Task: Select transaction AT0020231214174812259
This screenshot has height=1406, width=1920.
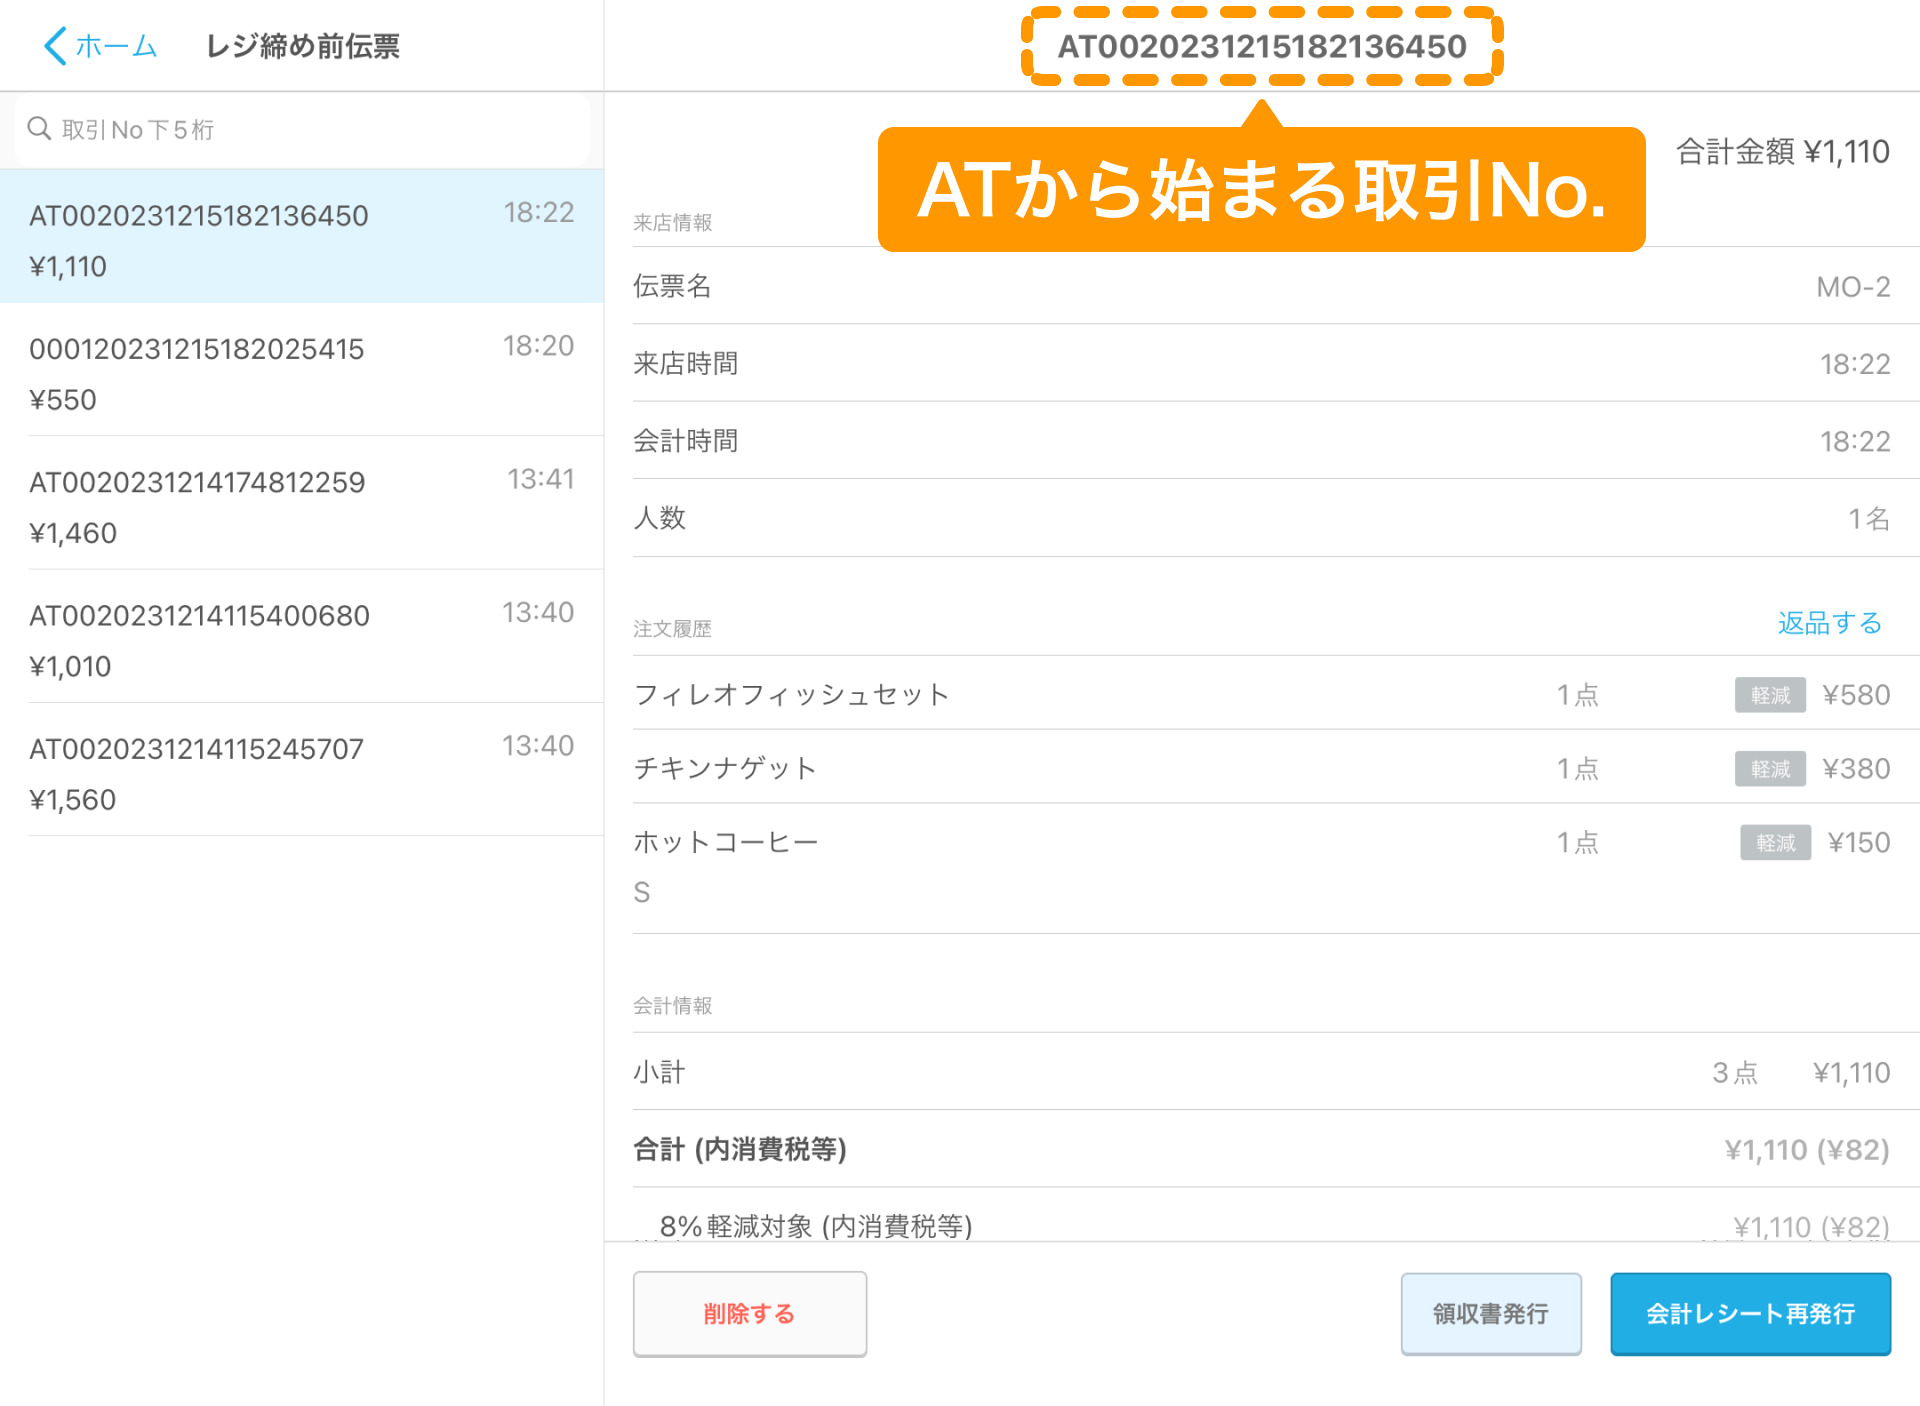Action: coord(302,503)
